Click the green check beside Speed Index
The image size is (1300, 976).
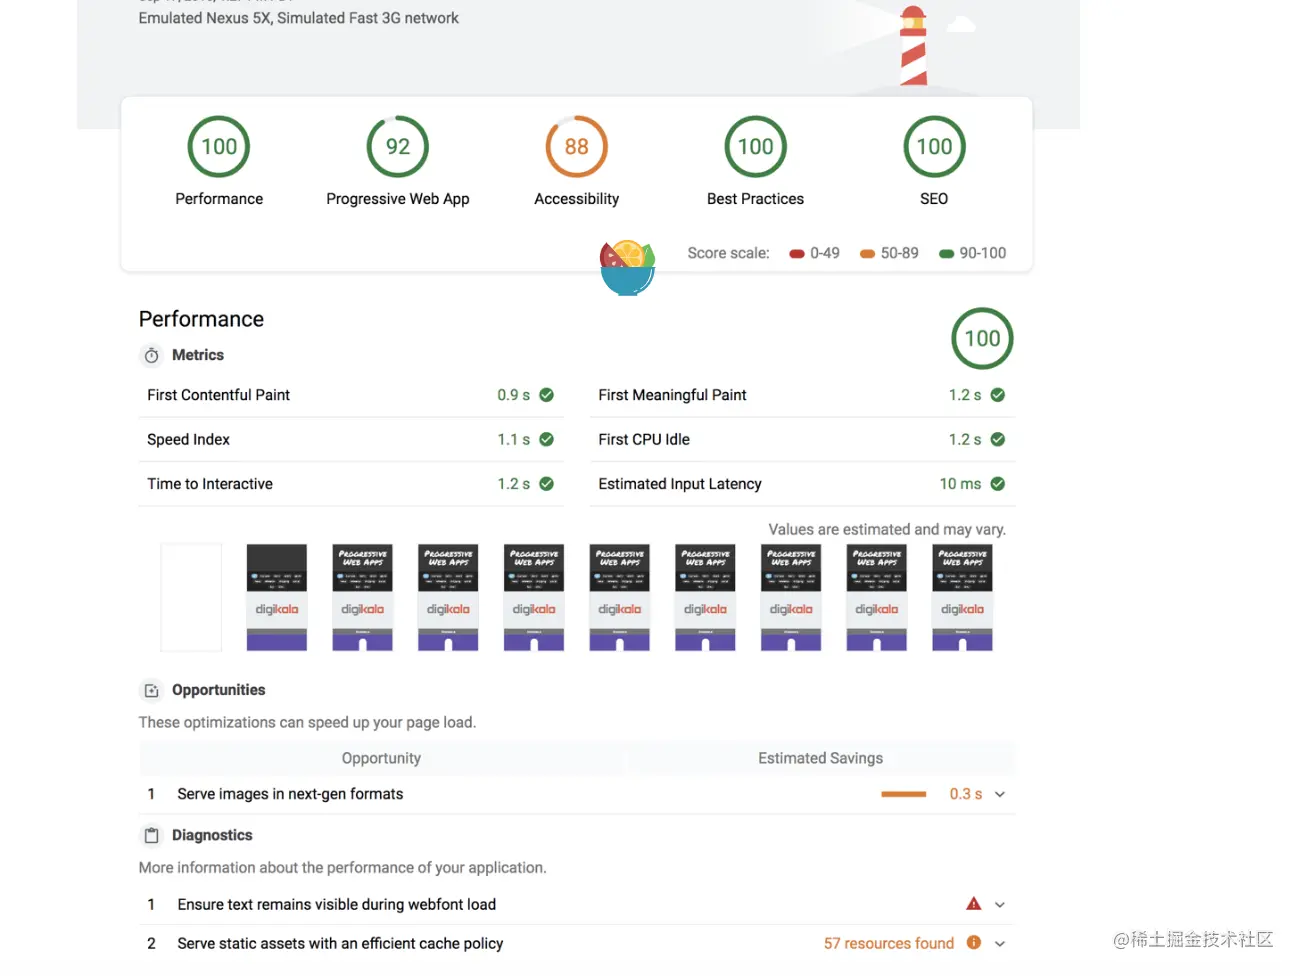[x=547, y=439]
